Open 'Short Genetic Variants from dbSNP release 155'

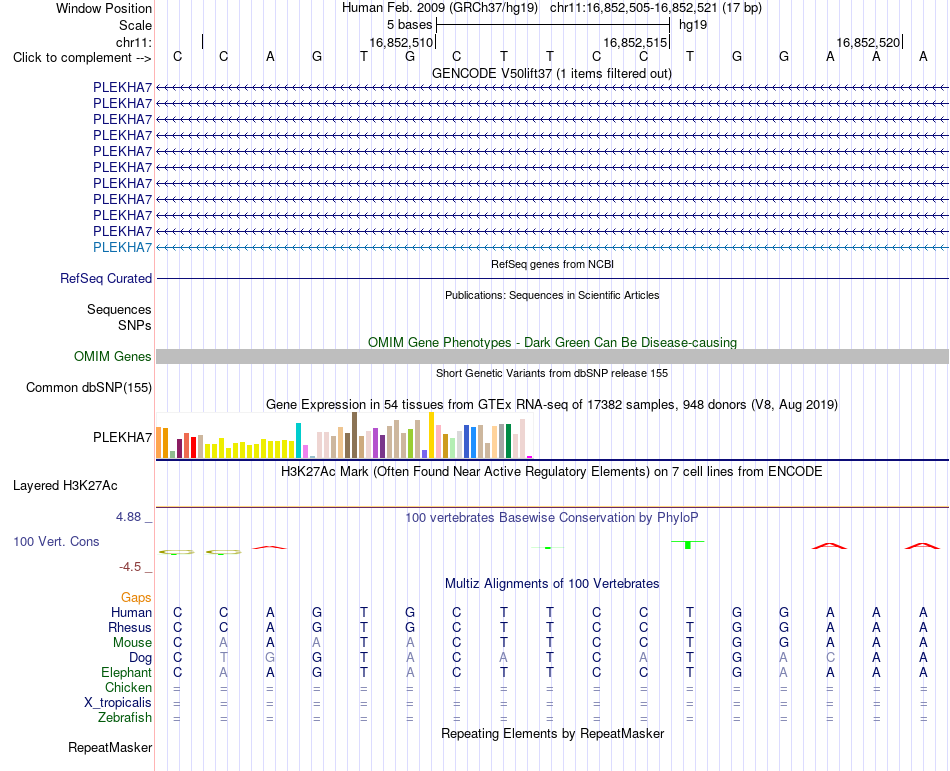tap(552, 374)
